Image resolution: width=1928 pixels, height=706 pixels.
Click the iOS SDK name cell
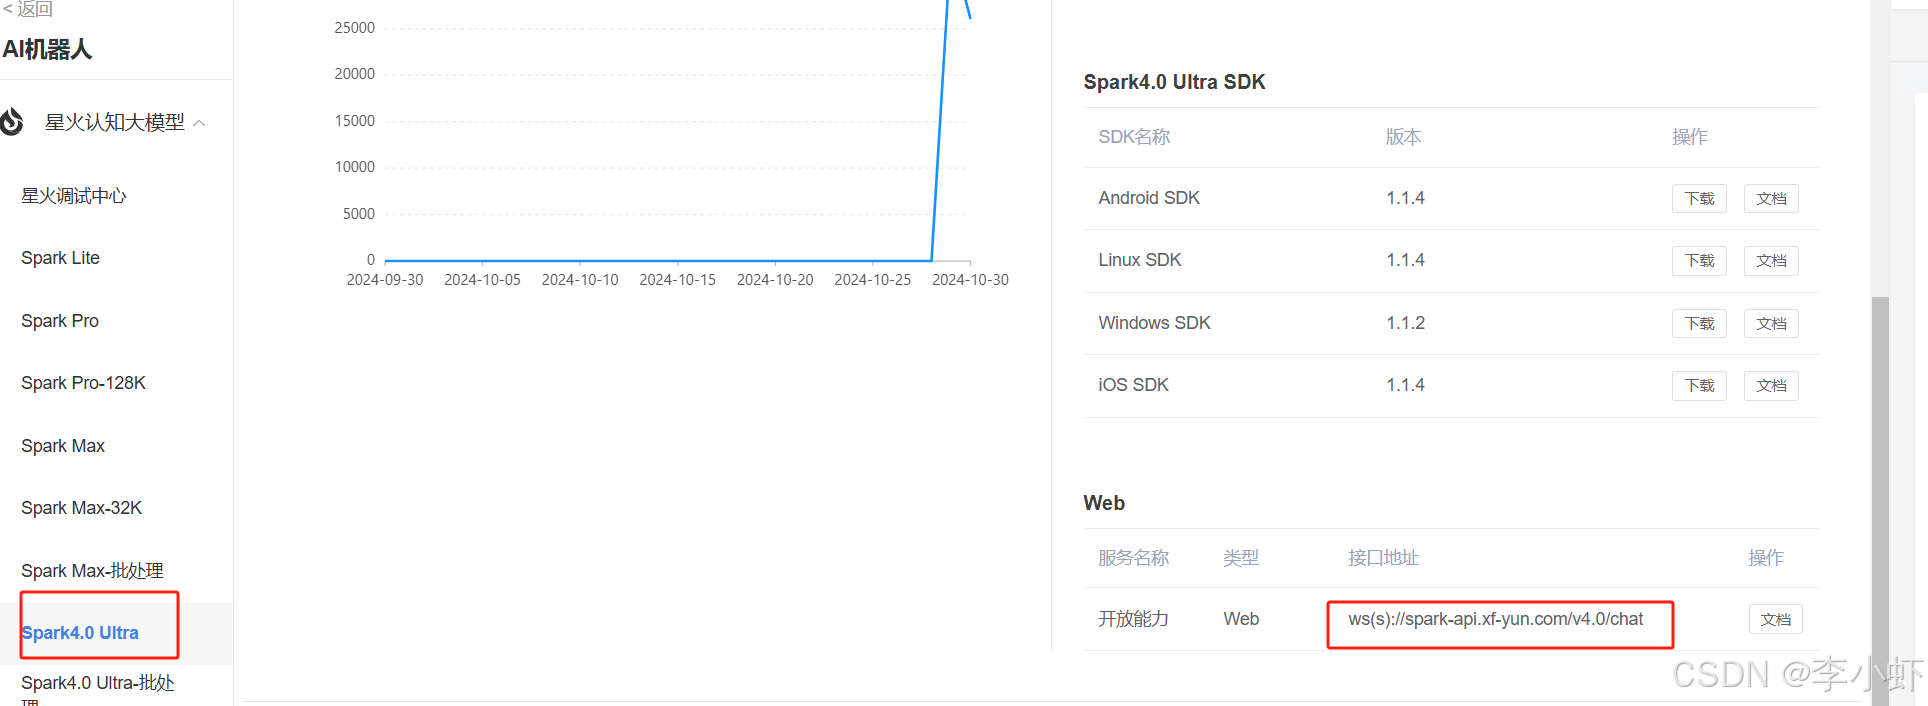tap(1133, 385)
